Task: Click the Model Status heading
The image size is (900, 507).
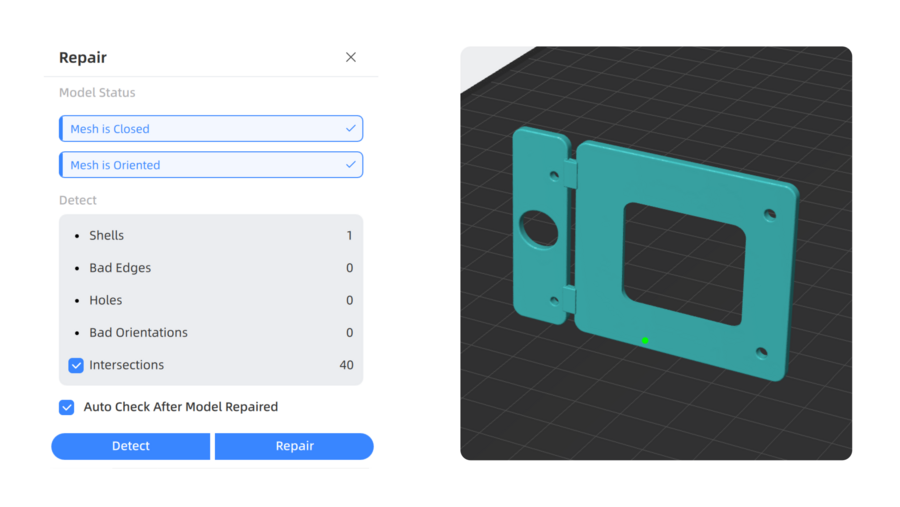Action: [97, 92]
